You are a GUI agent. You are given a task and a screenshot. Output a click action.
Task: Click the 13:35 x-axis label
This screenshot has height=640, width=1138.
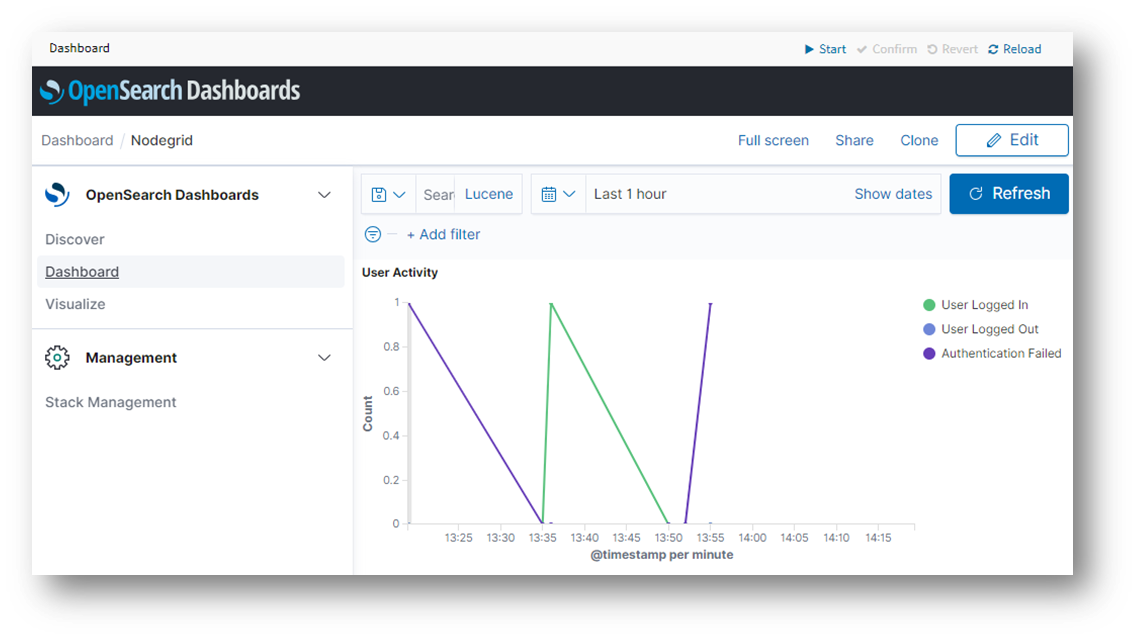[542, 538]
